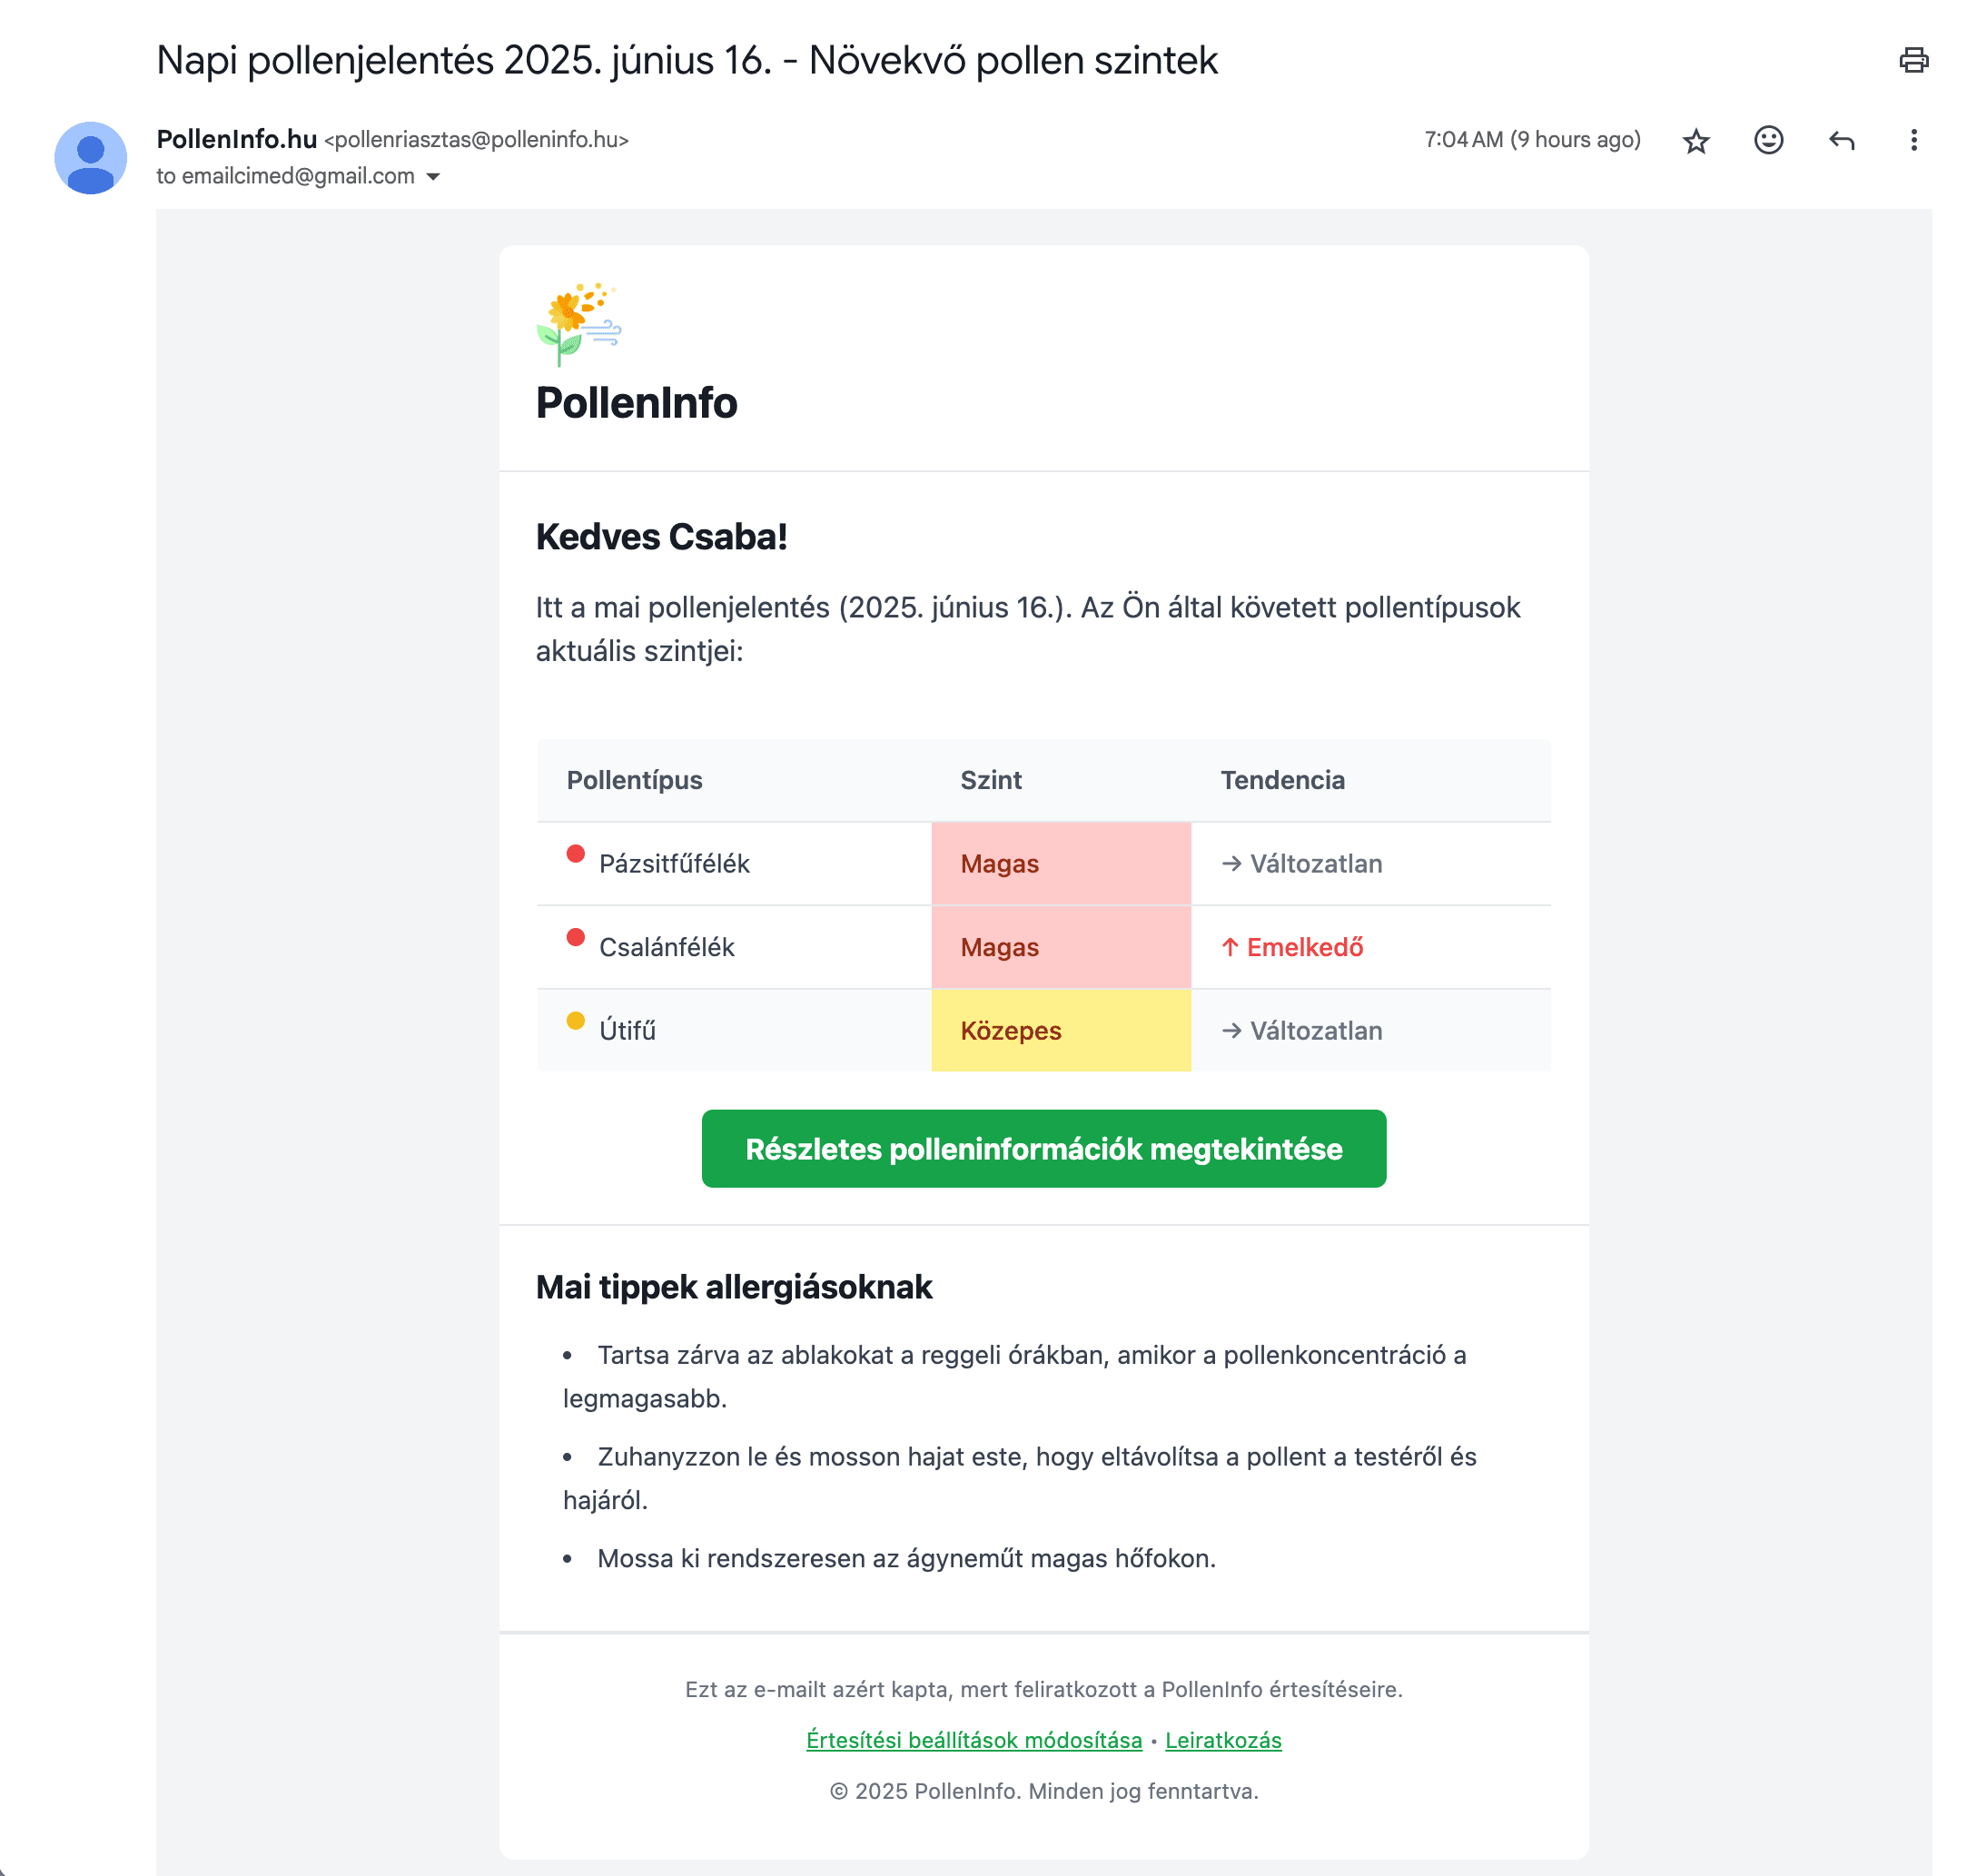This screenshot has height=1876, width=1967.
Task: Select the yellow Közepes level cell
Action: click(x=1061, y=1031)
